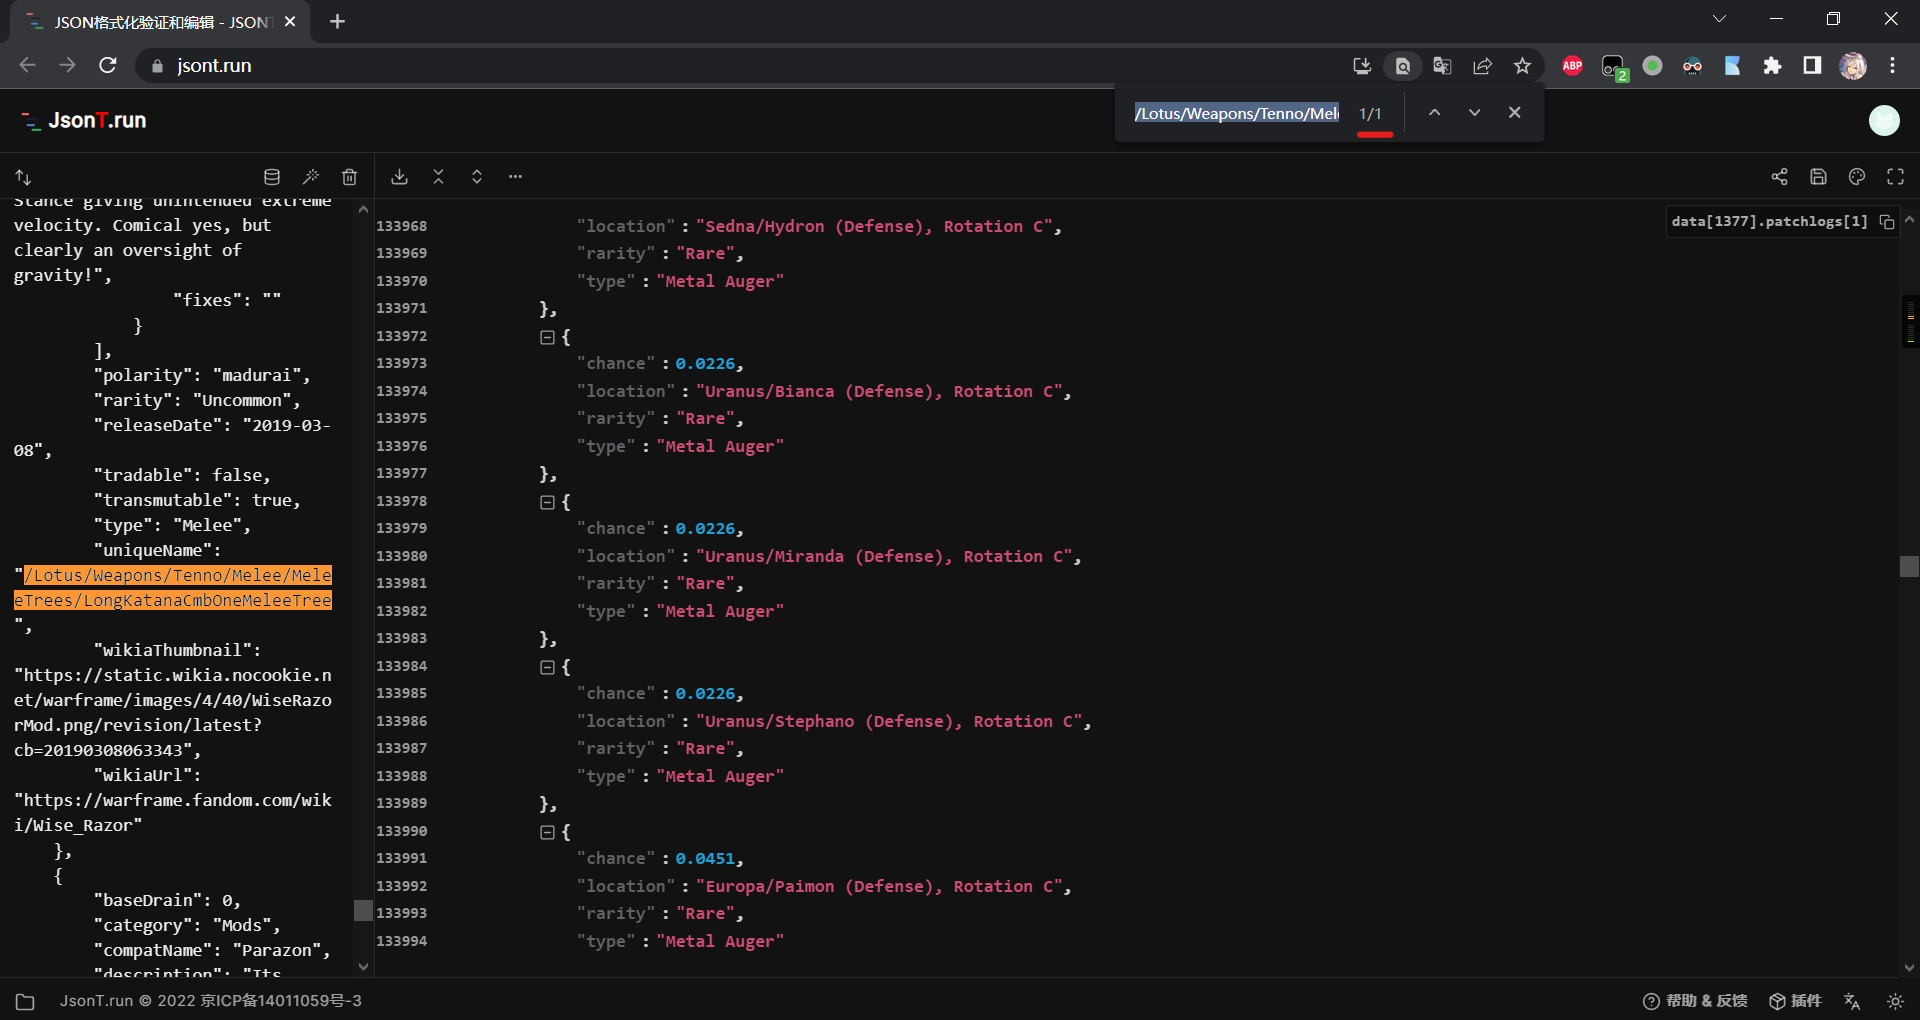Enter fullscreen mode via the expand icon

(1895, 177)
